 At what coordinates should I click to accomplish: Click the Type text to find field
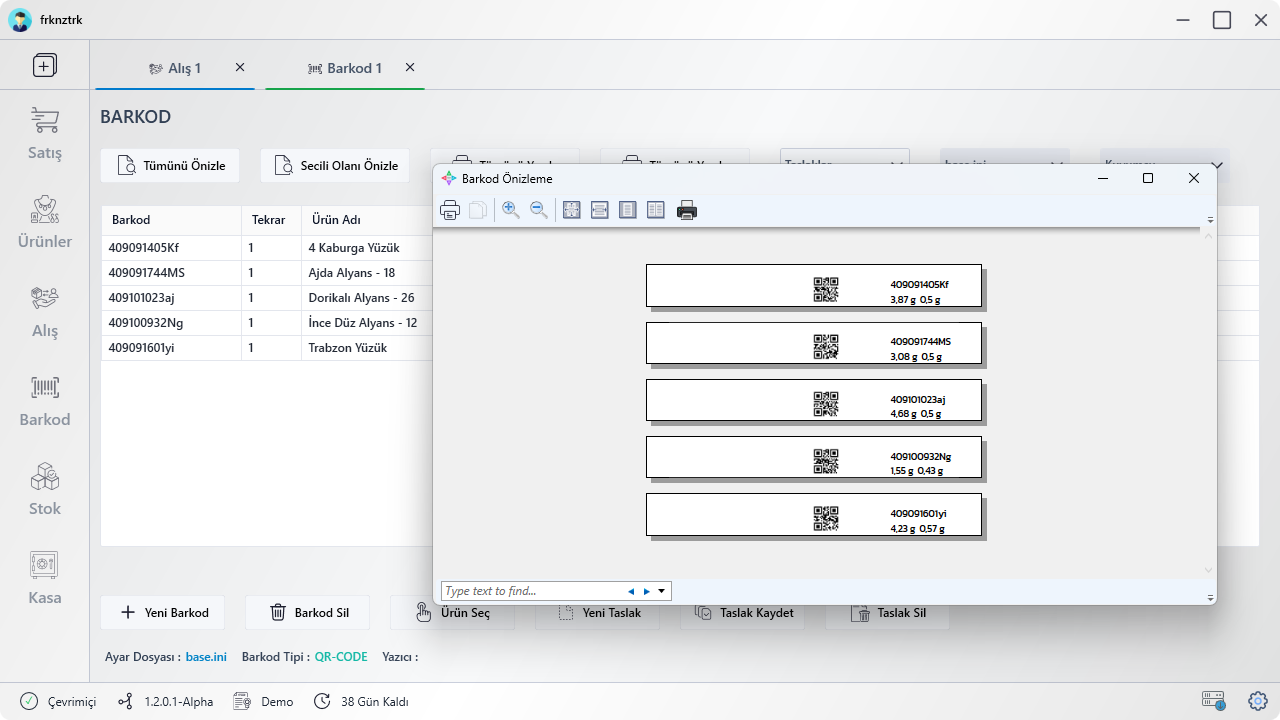[x=532, y=591]
